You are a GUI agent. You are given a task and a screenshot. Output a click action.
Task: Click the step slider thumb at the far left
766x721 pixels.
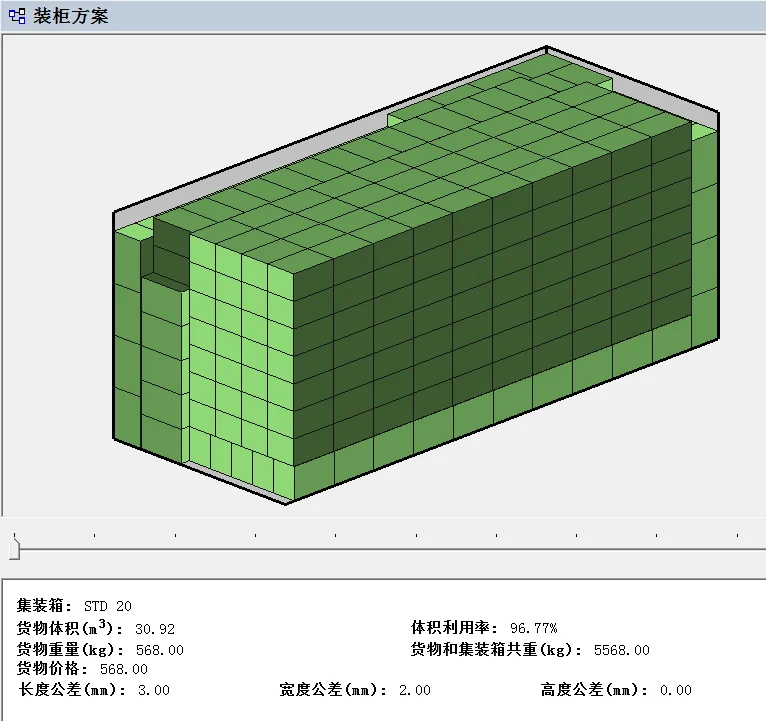[x=14, y=547]
